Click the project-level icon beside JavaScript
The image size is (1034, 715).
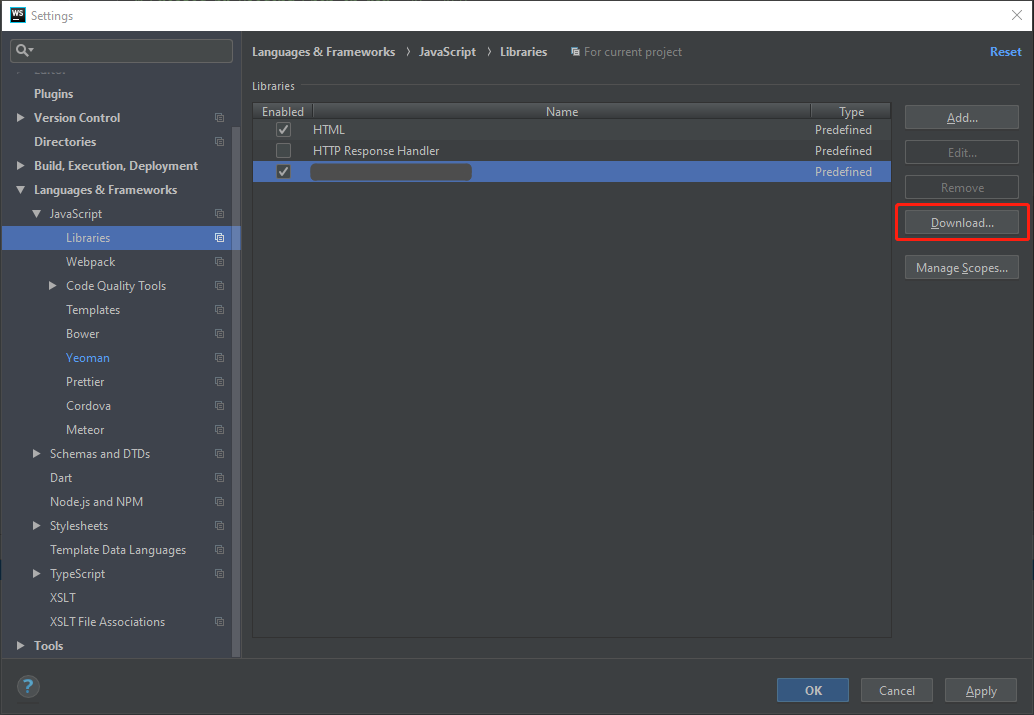220,214
